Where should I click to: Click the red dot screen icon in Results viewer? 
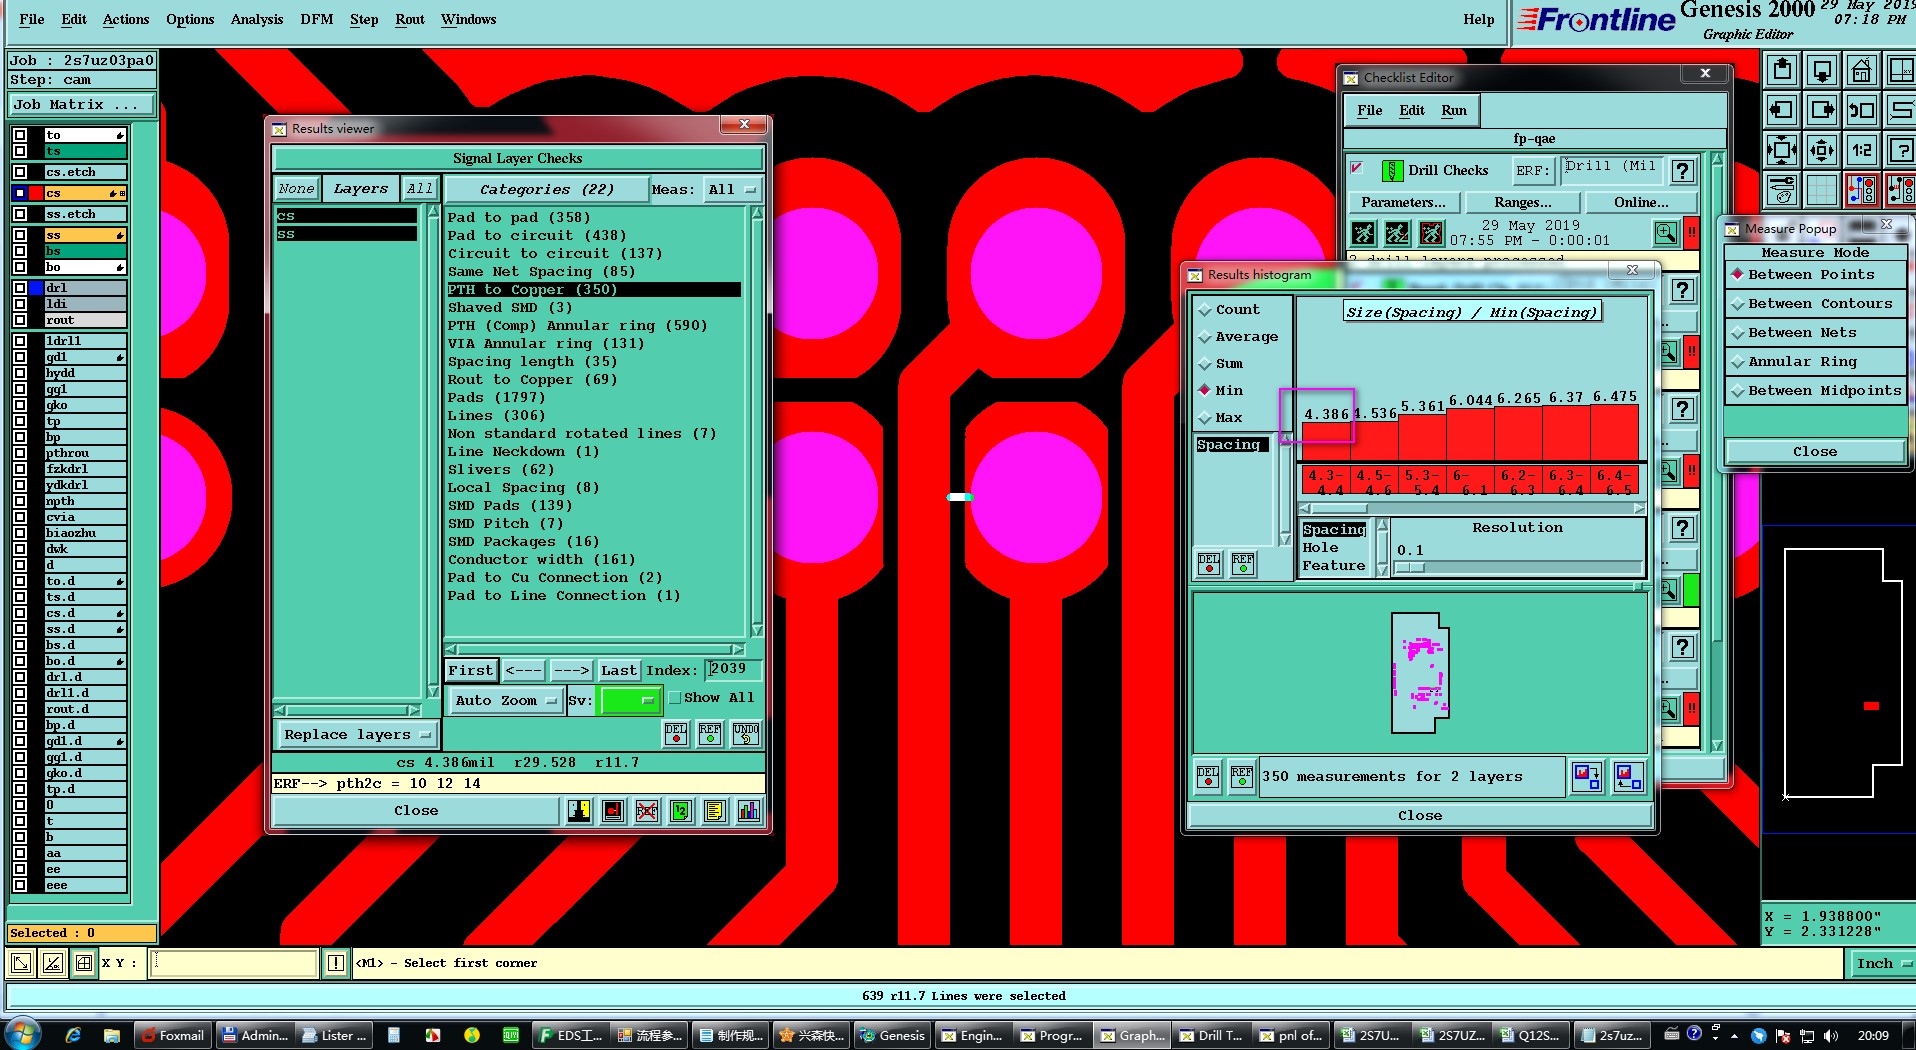tap(613, 811)
